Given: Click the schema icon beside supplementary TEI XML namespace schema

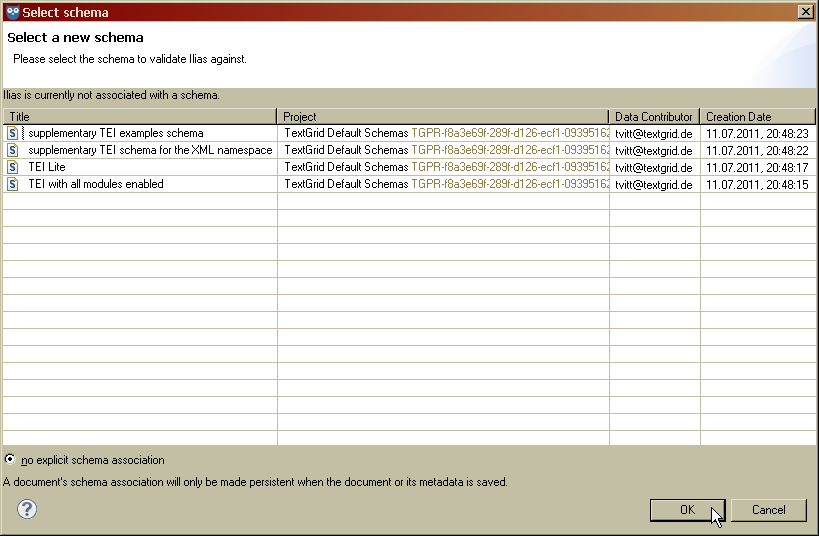Looking at the screenshot, I should (x=13, y=150).
